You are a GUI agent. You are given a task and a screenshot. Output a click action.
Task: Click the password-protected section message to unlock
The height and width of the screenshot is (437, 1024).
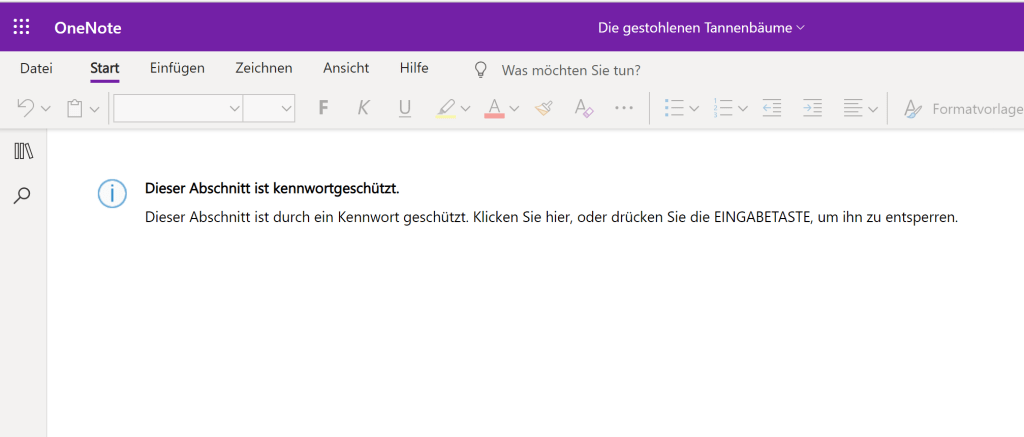[x=551, y=217]
